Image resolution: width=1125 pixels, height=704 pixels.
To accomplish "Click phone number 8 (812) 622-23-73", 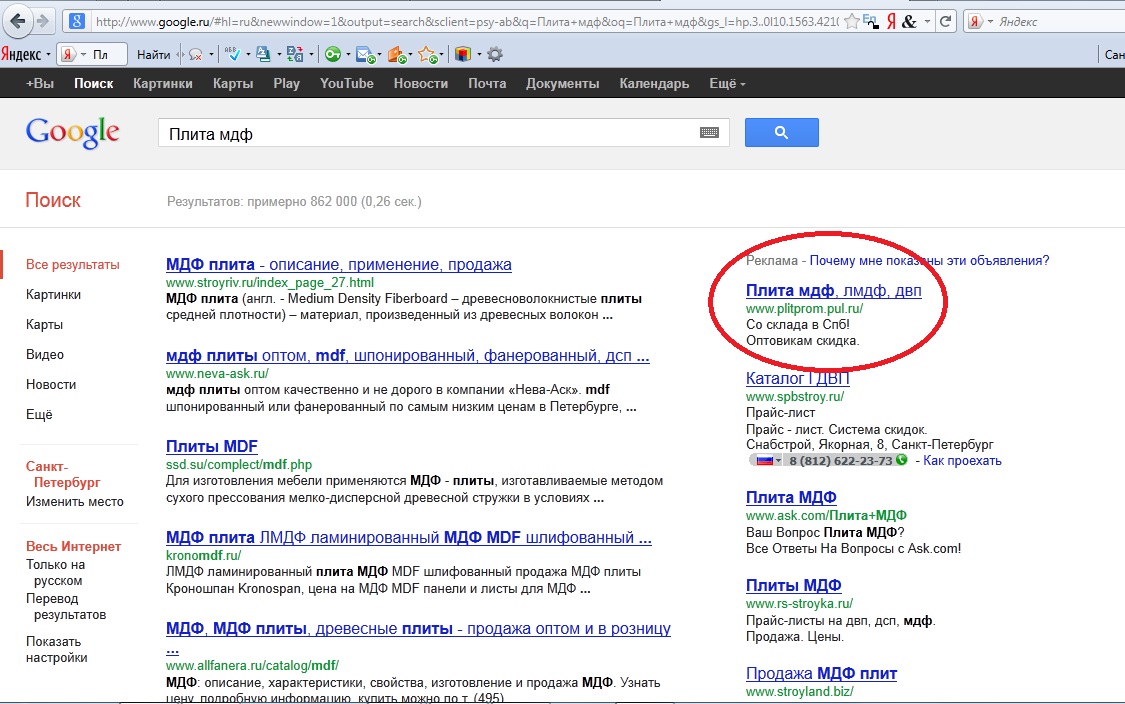I will (x=841, y=461).
